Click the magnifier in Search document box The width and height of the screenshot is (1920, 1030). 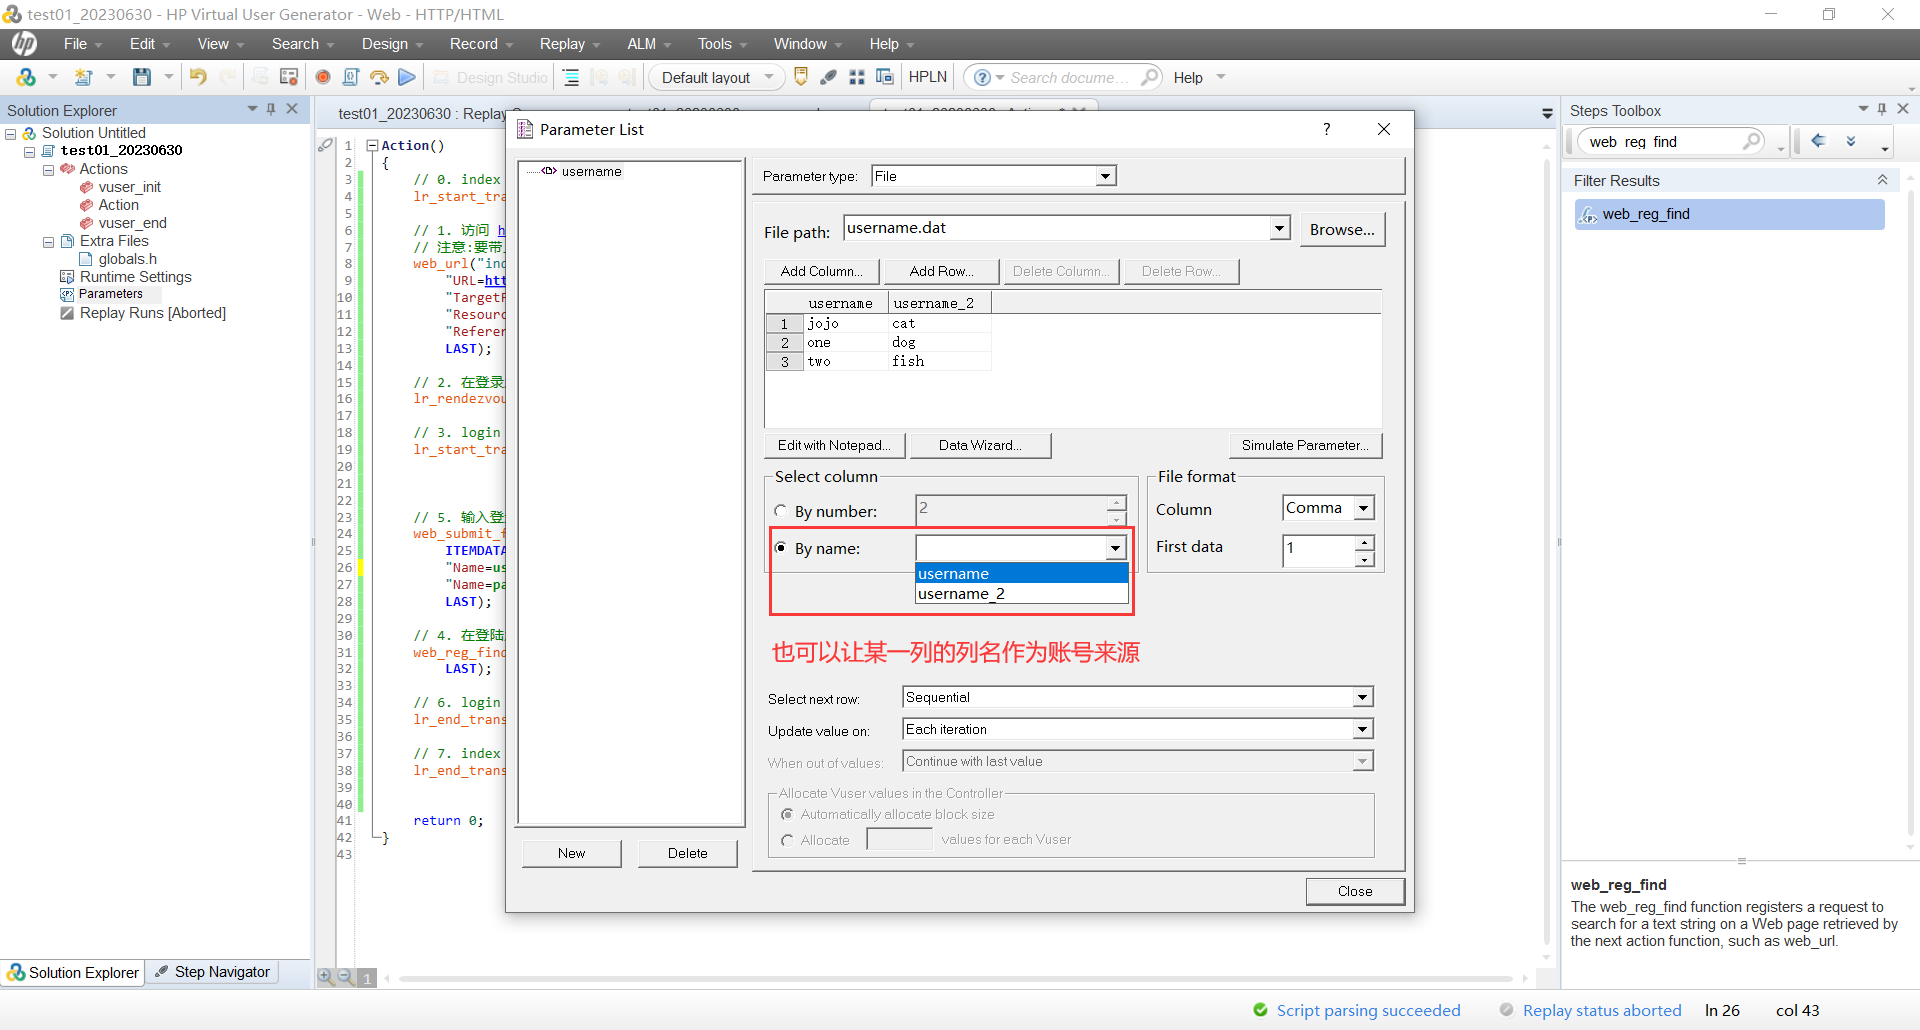click(x=1150, y=77)
